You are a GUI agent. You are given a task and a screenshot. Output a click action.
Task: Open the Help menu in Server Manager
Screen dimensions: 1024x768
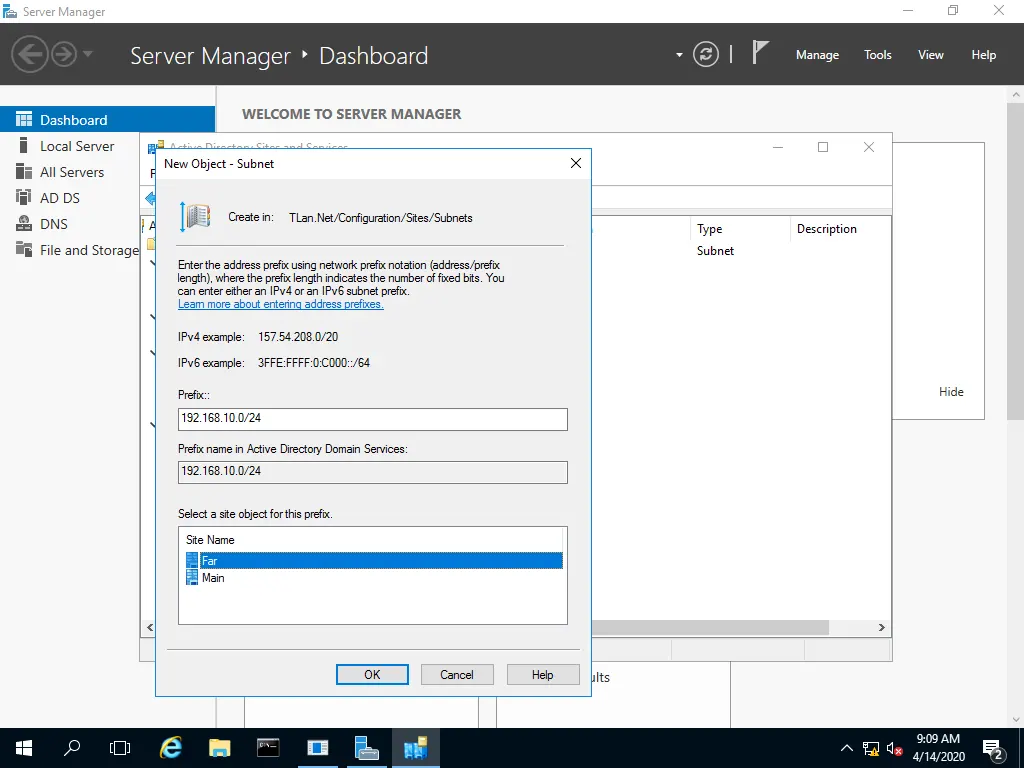(x=984, y=55)
